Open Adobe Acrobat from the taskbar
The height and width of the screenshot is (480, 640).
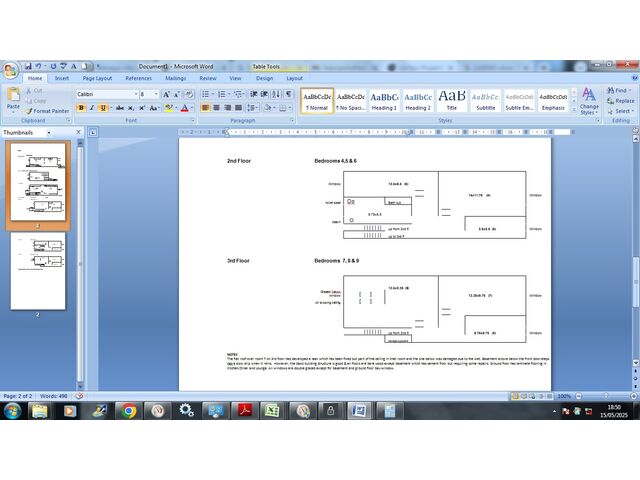(244, 410)
